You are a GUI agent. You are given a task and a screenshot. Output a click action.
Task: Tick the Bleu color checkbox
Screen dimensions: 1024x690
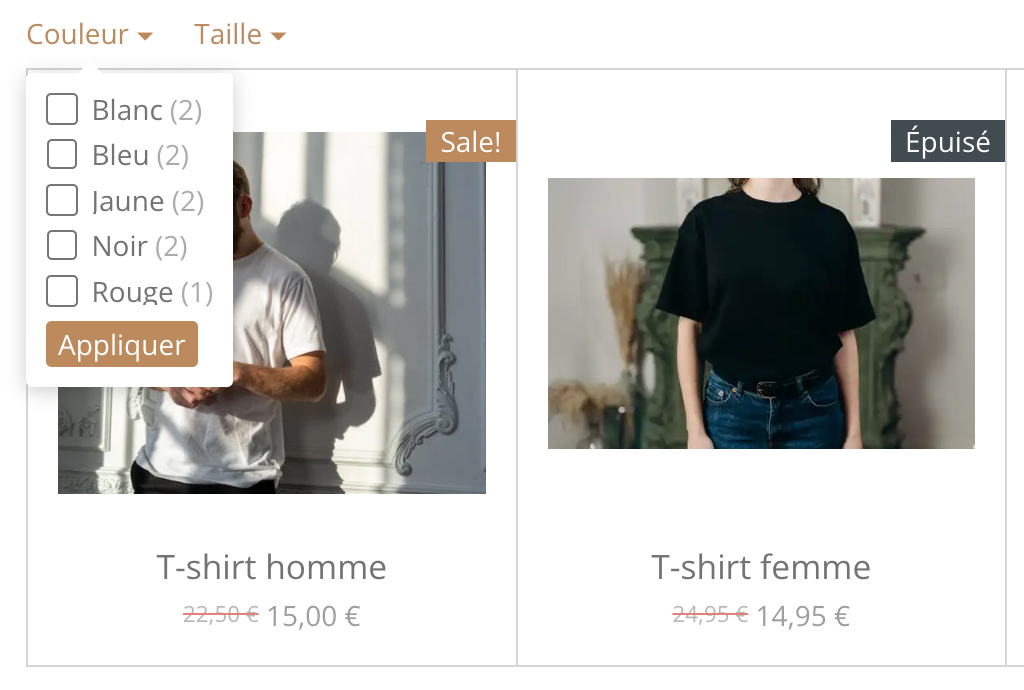click(62, 154)
